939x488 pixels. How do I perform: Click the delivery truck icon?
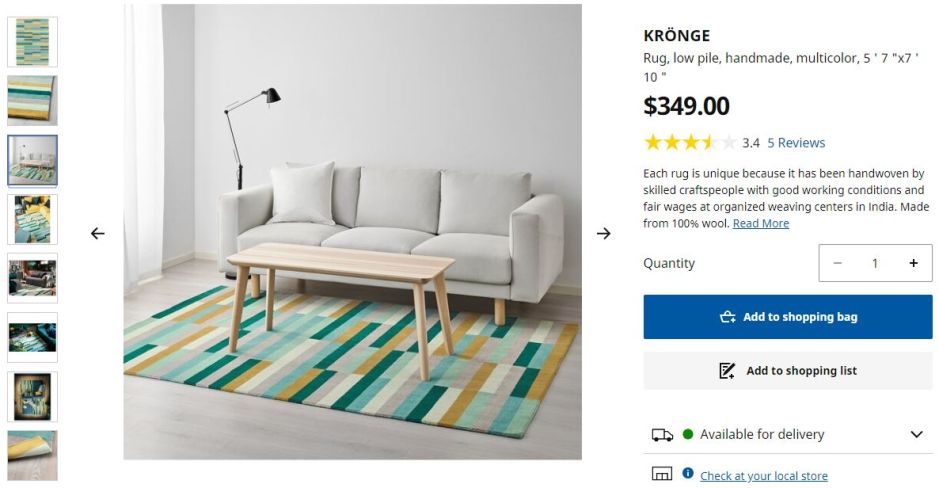[x=662, y=435]
